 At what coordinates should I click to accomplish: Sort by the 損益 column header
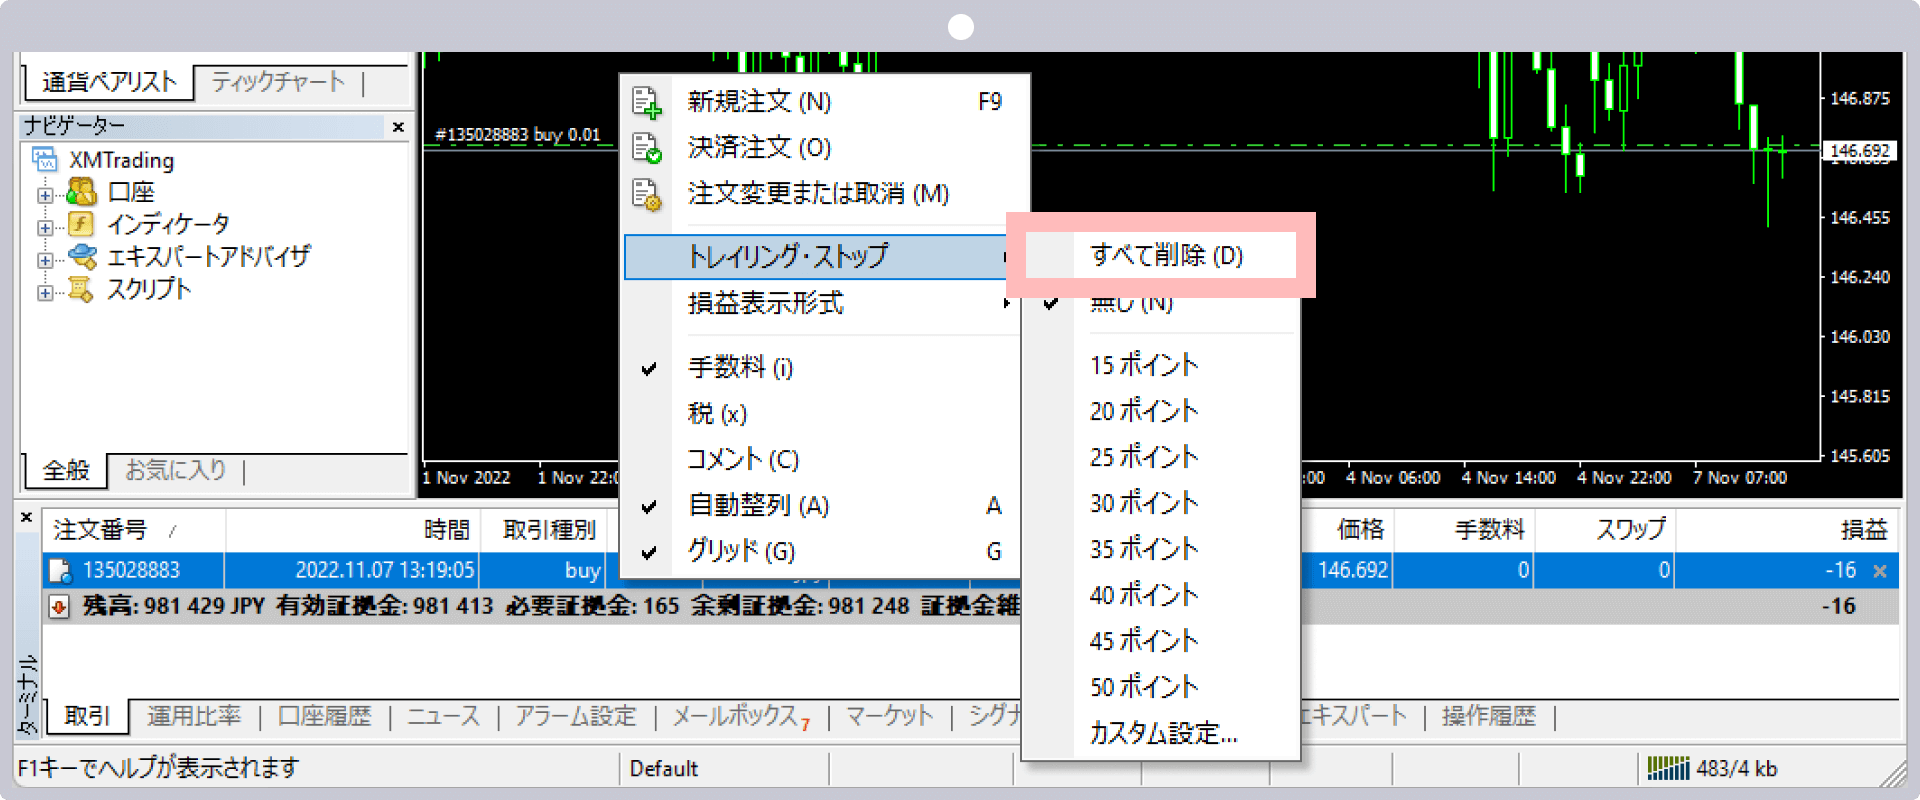click(x=1787, y=530)
